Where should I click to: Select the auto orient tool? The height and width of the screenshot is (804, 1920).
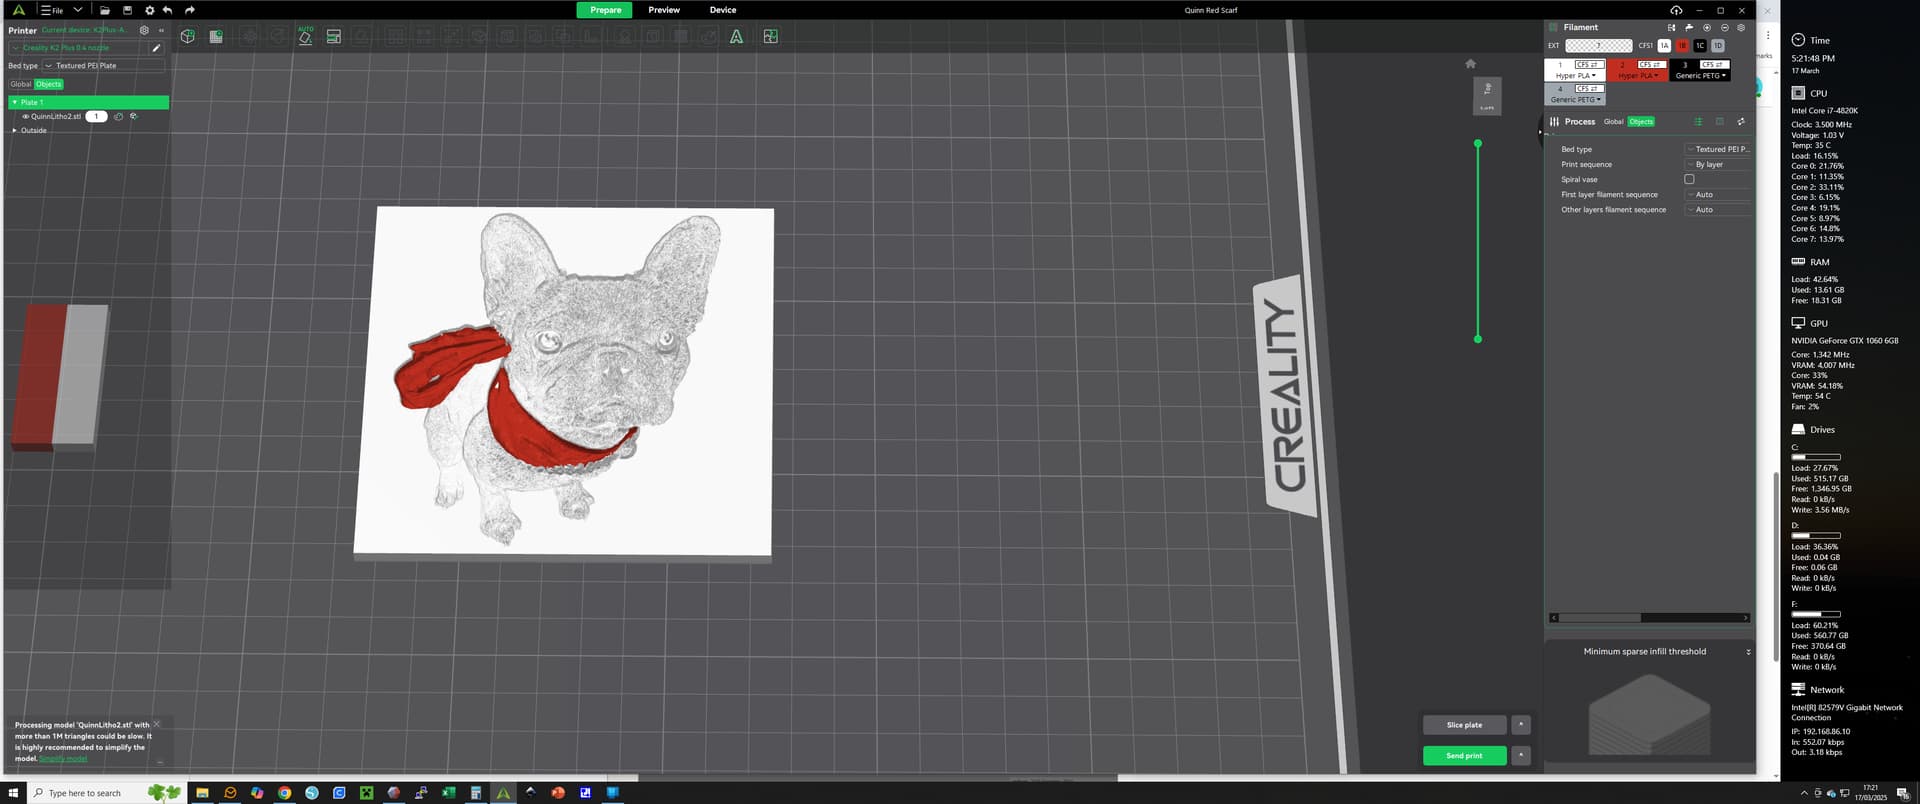pyautogui.click(x=306, y=36)
